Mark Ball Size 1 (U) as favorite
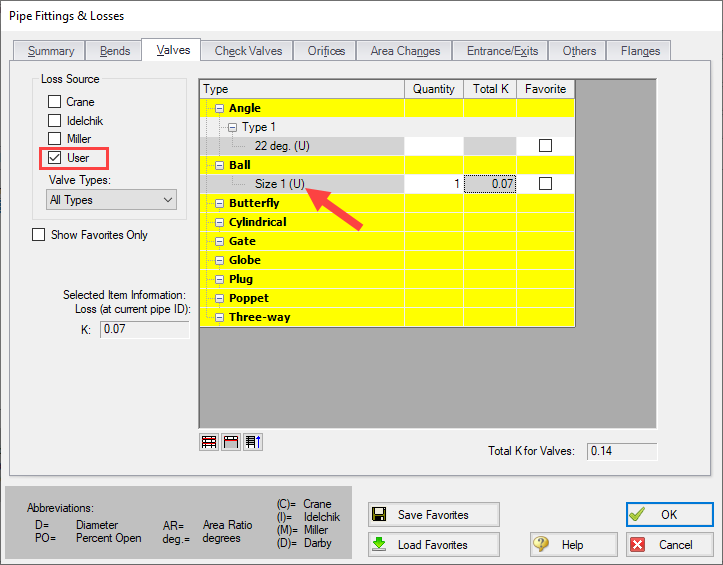 pos(545,184)
